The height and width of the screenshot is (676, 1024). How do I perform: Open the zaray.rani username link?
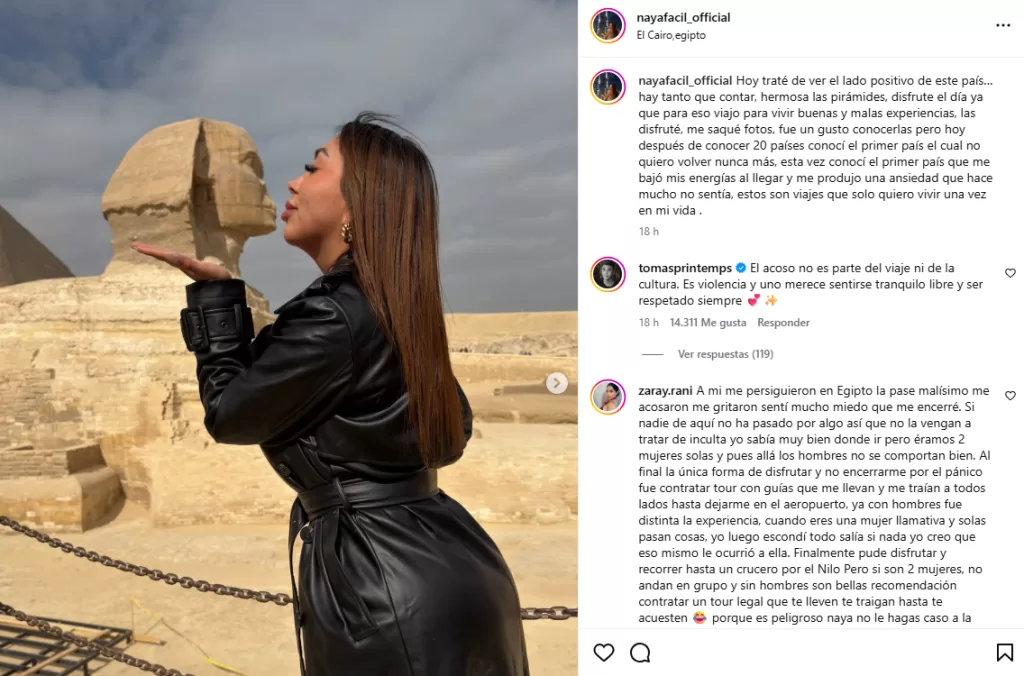click(665, 391)
